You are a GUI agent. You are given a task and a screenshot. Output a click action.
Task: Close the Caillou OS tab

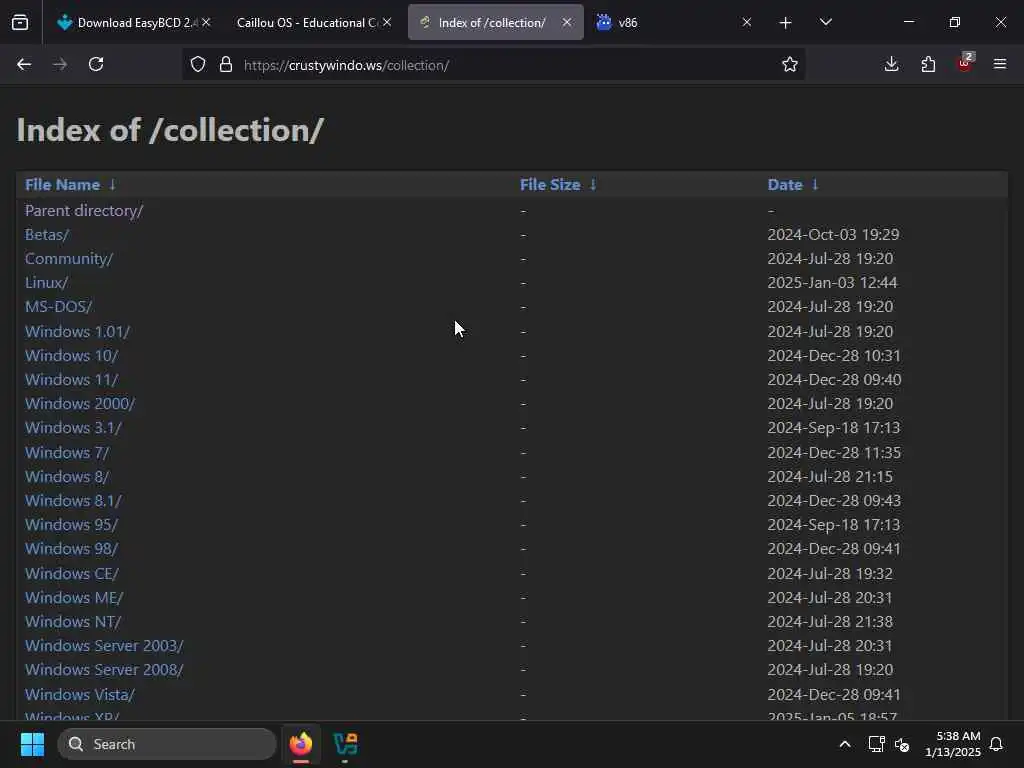click(387, 22)
